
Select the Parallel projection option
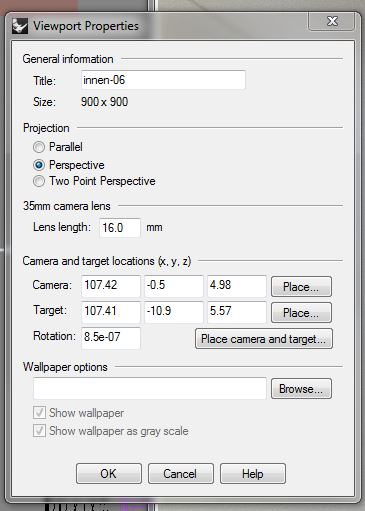[39, 147]
